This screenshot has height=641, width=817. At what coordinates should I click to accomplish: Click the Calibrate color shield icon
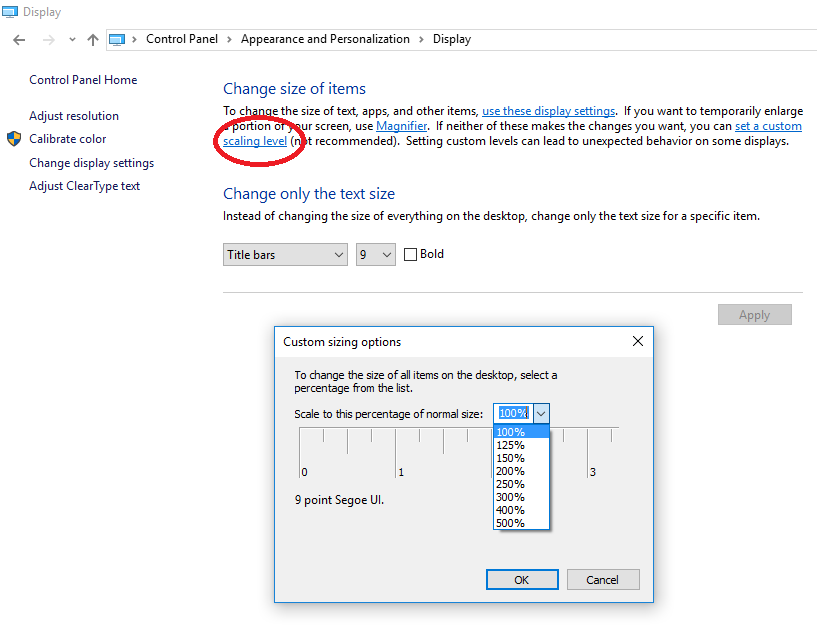(x=14, y=139)
